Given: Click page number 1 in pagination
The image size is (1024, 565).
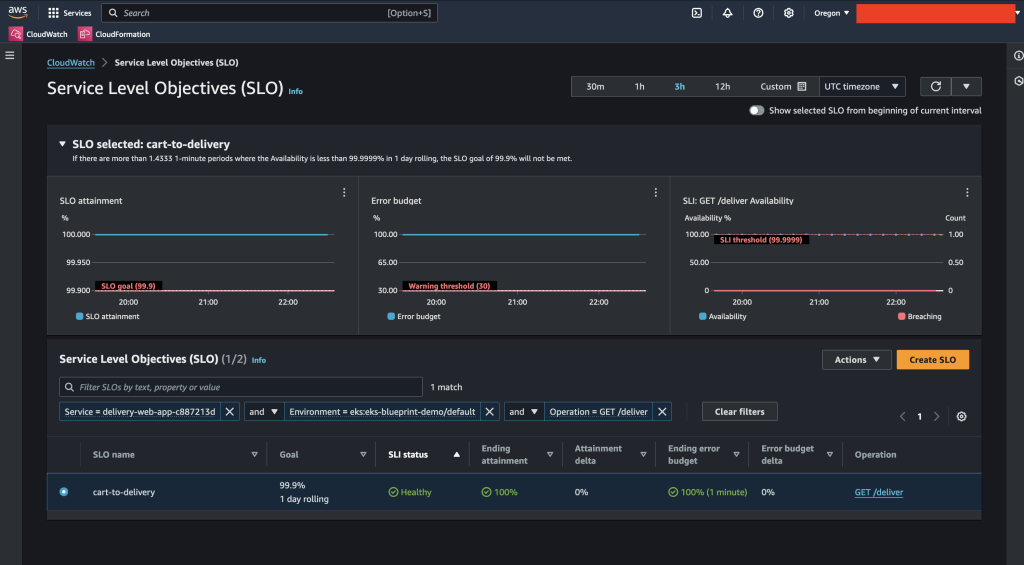Looking at the screenshot, I should (920, 417).
